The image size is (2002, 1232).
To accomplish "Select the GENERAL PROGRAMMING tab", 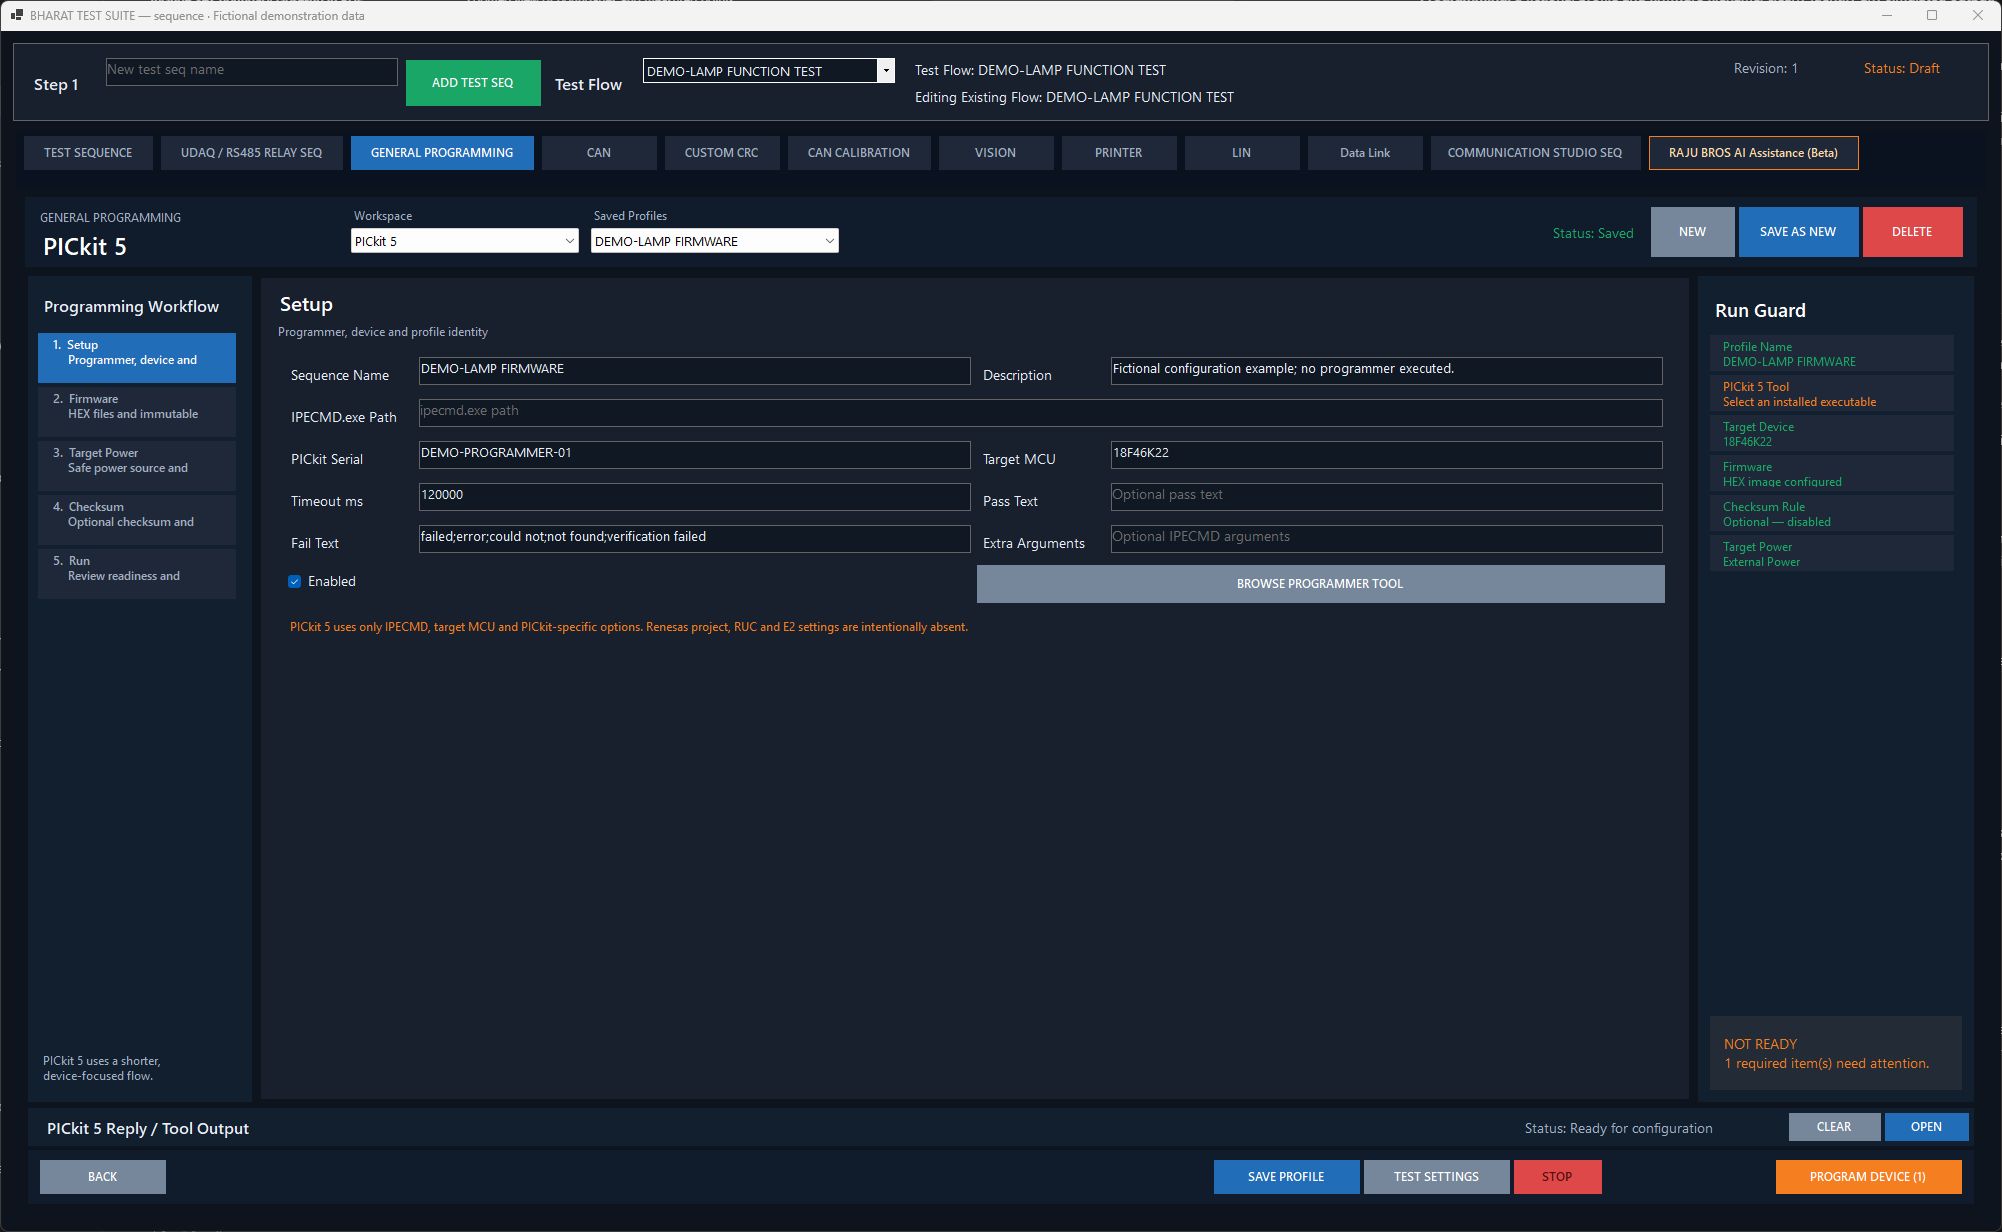I will 442,153.
